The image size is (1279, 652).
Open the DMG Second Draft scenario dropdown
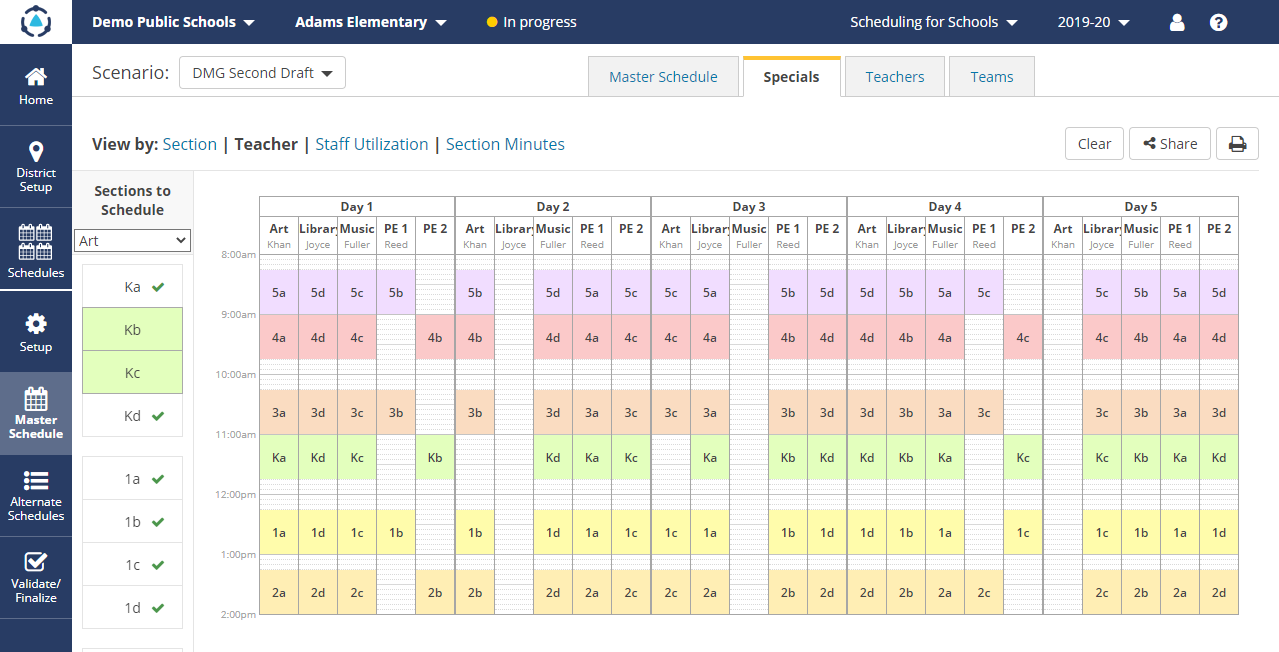click(x=262, y=72)
